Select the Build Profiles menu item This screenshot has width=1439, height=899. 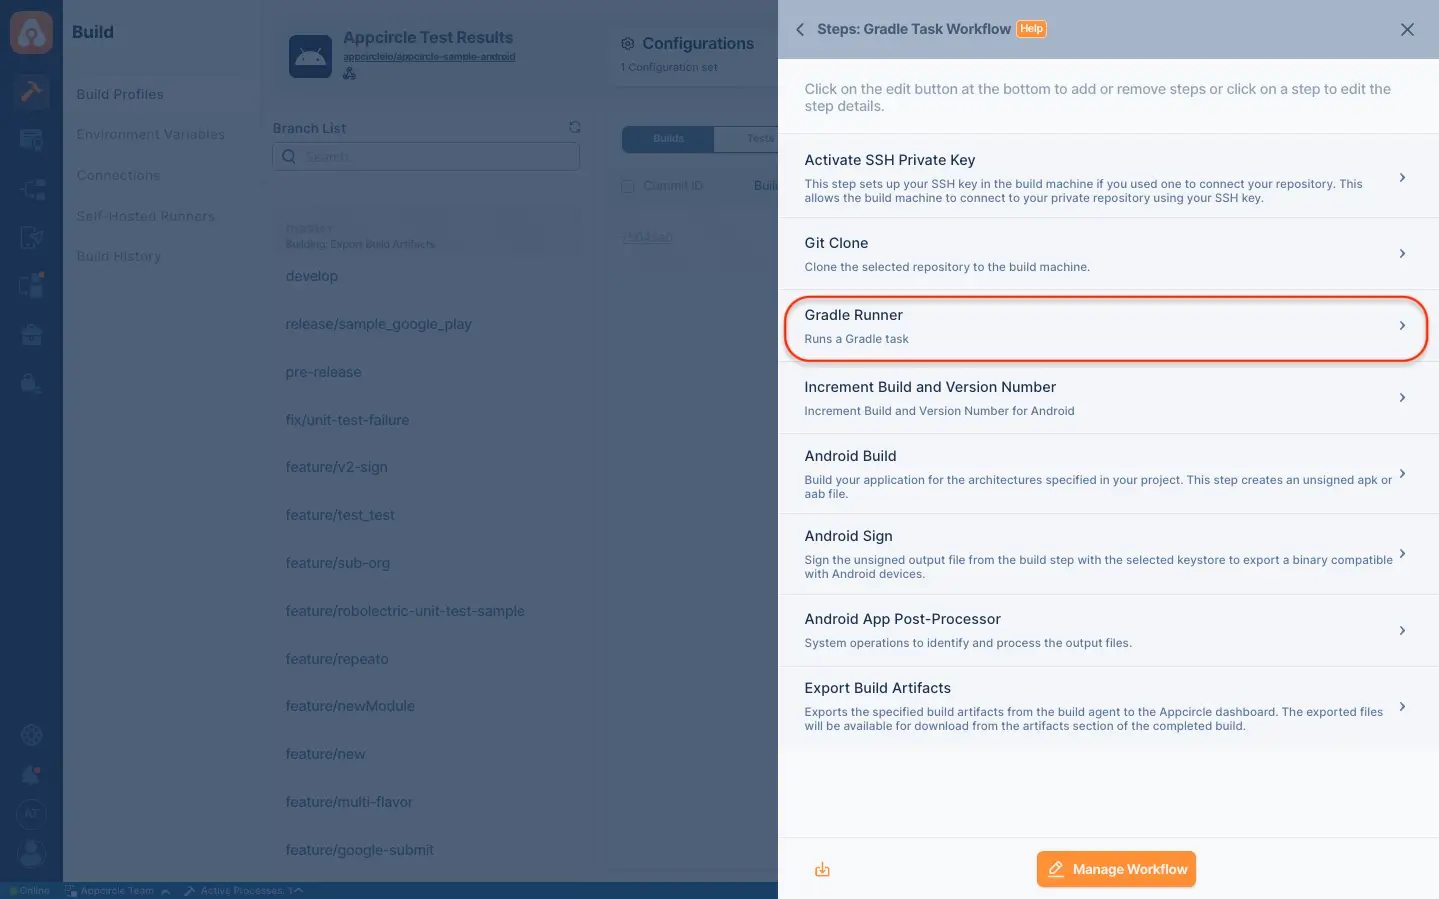pyautogui.click(x=120, y=94)
